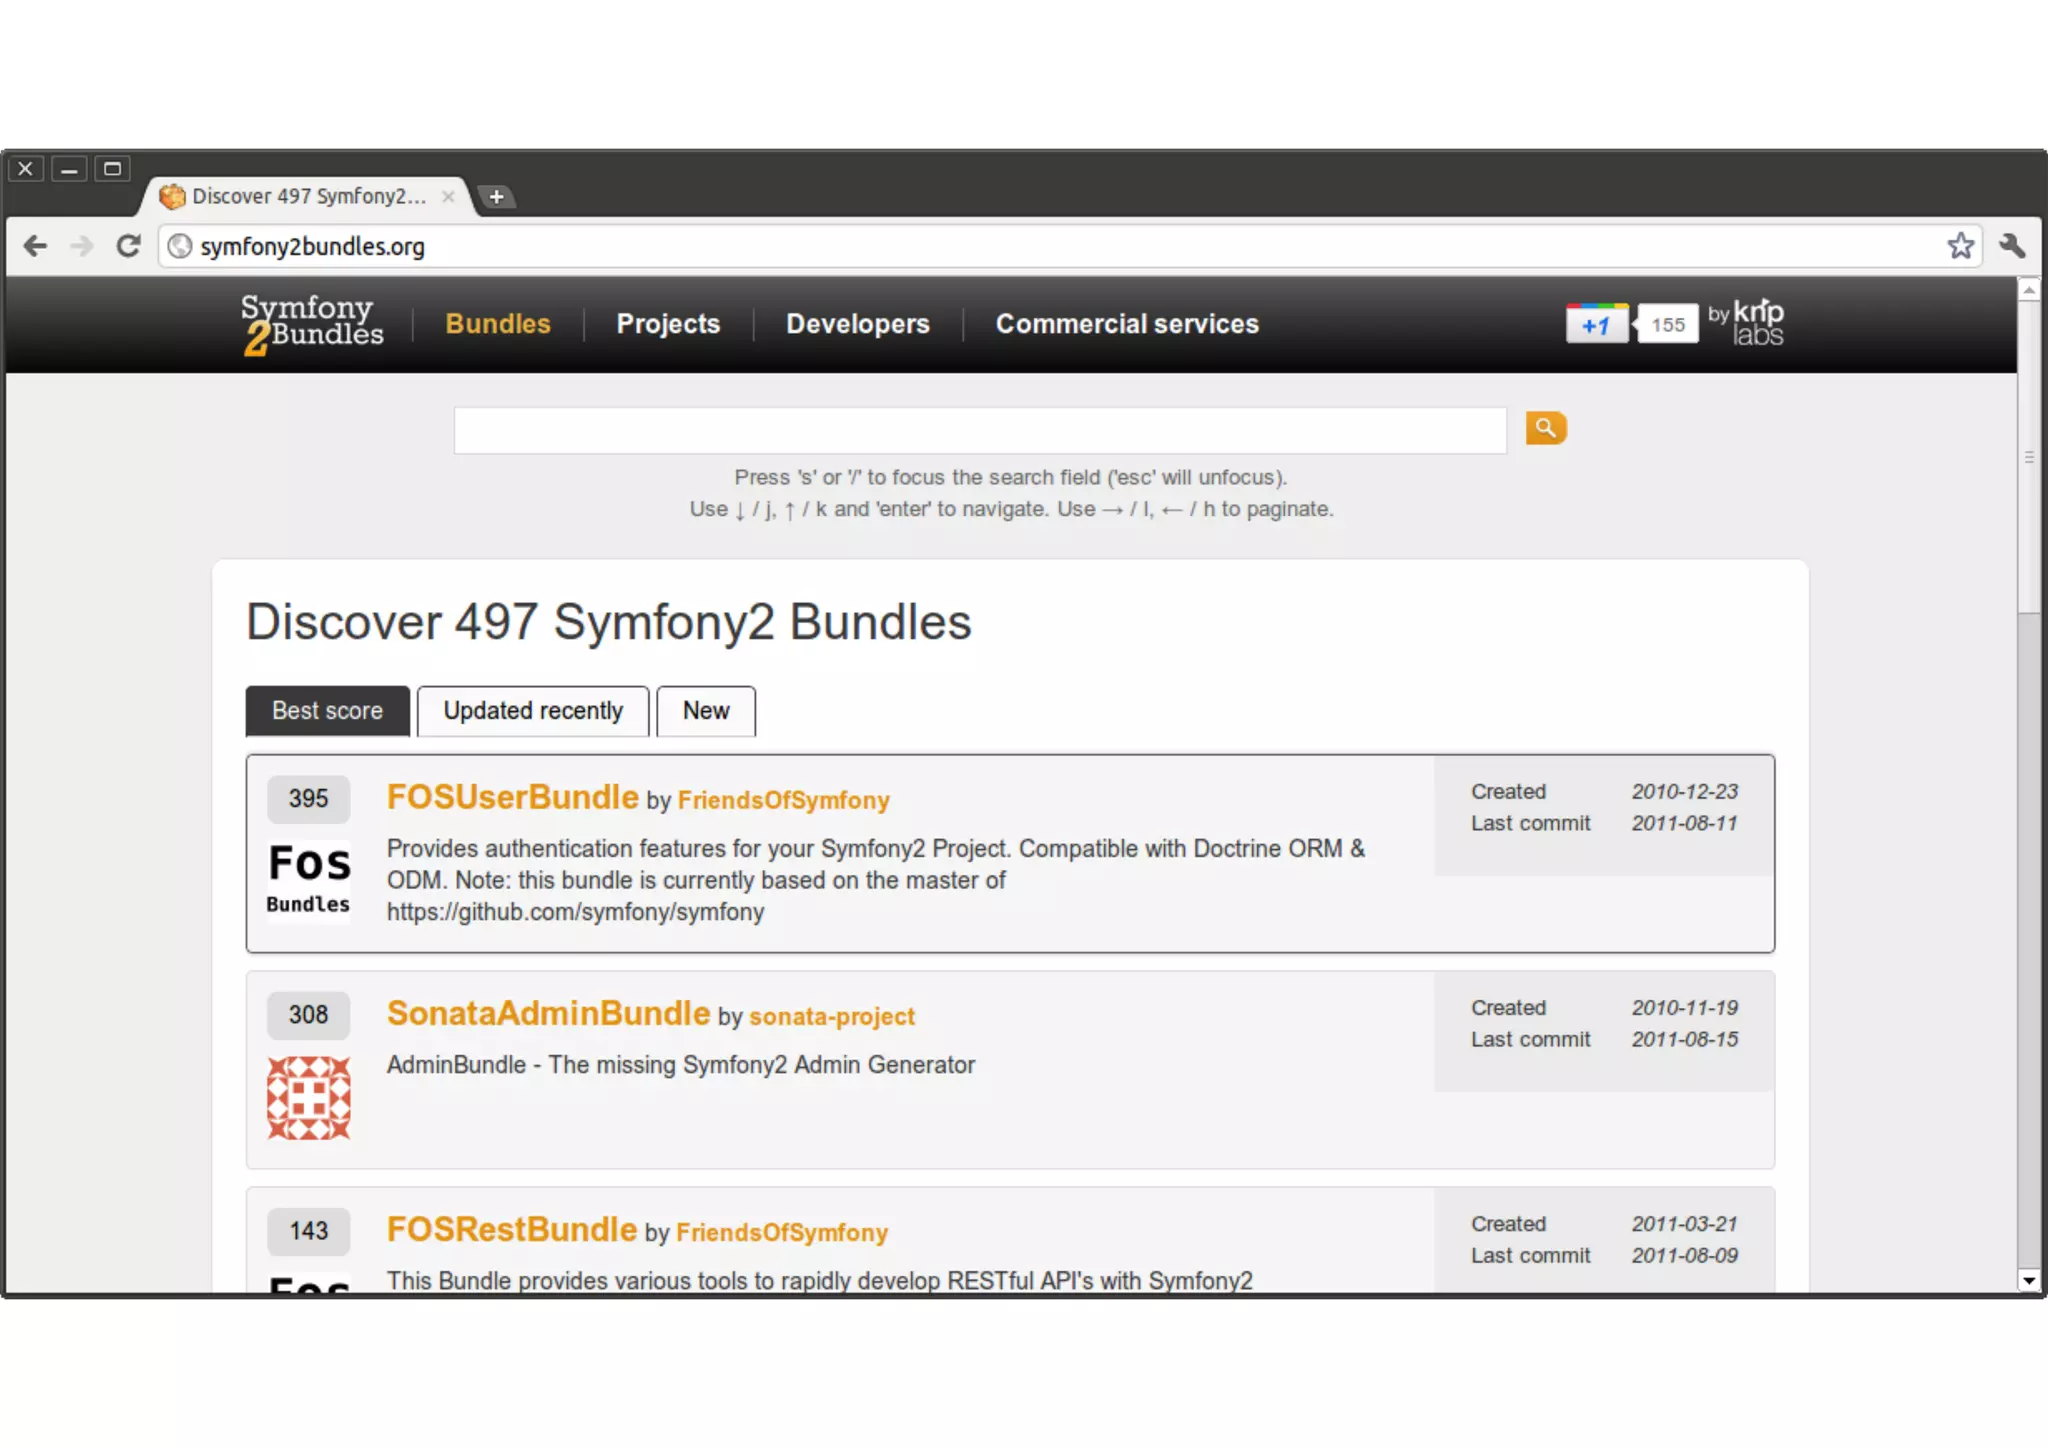Image resolution: width=2048 pixels, height=1448 pixels.
Task: Bookmark this page with the star icon
Action: pyautogui.click(x=1960, y=246)
